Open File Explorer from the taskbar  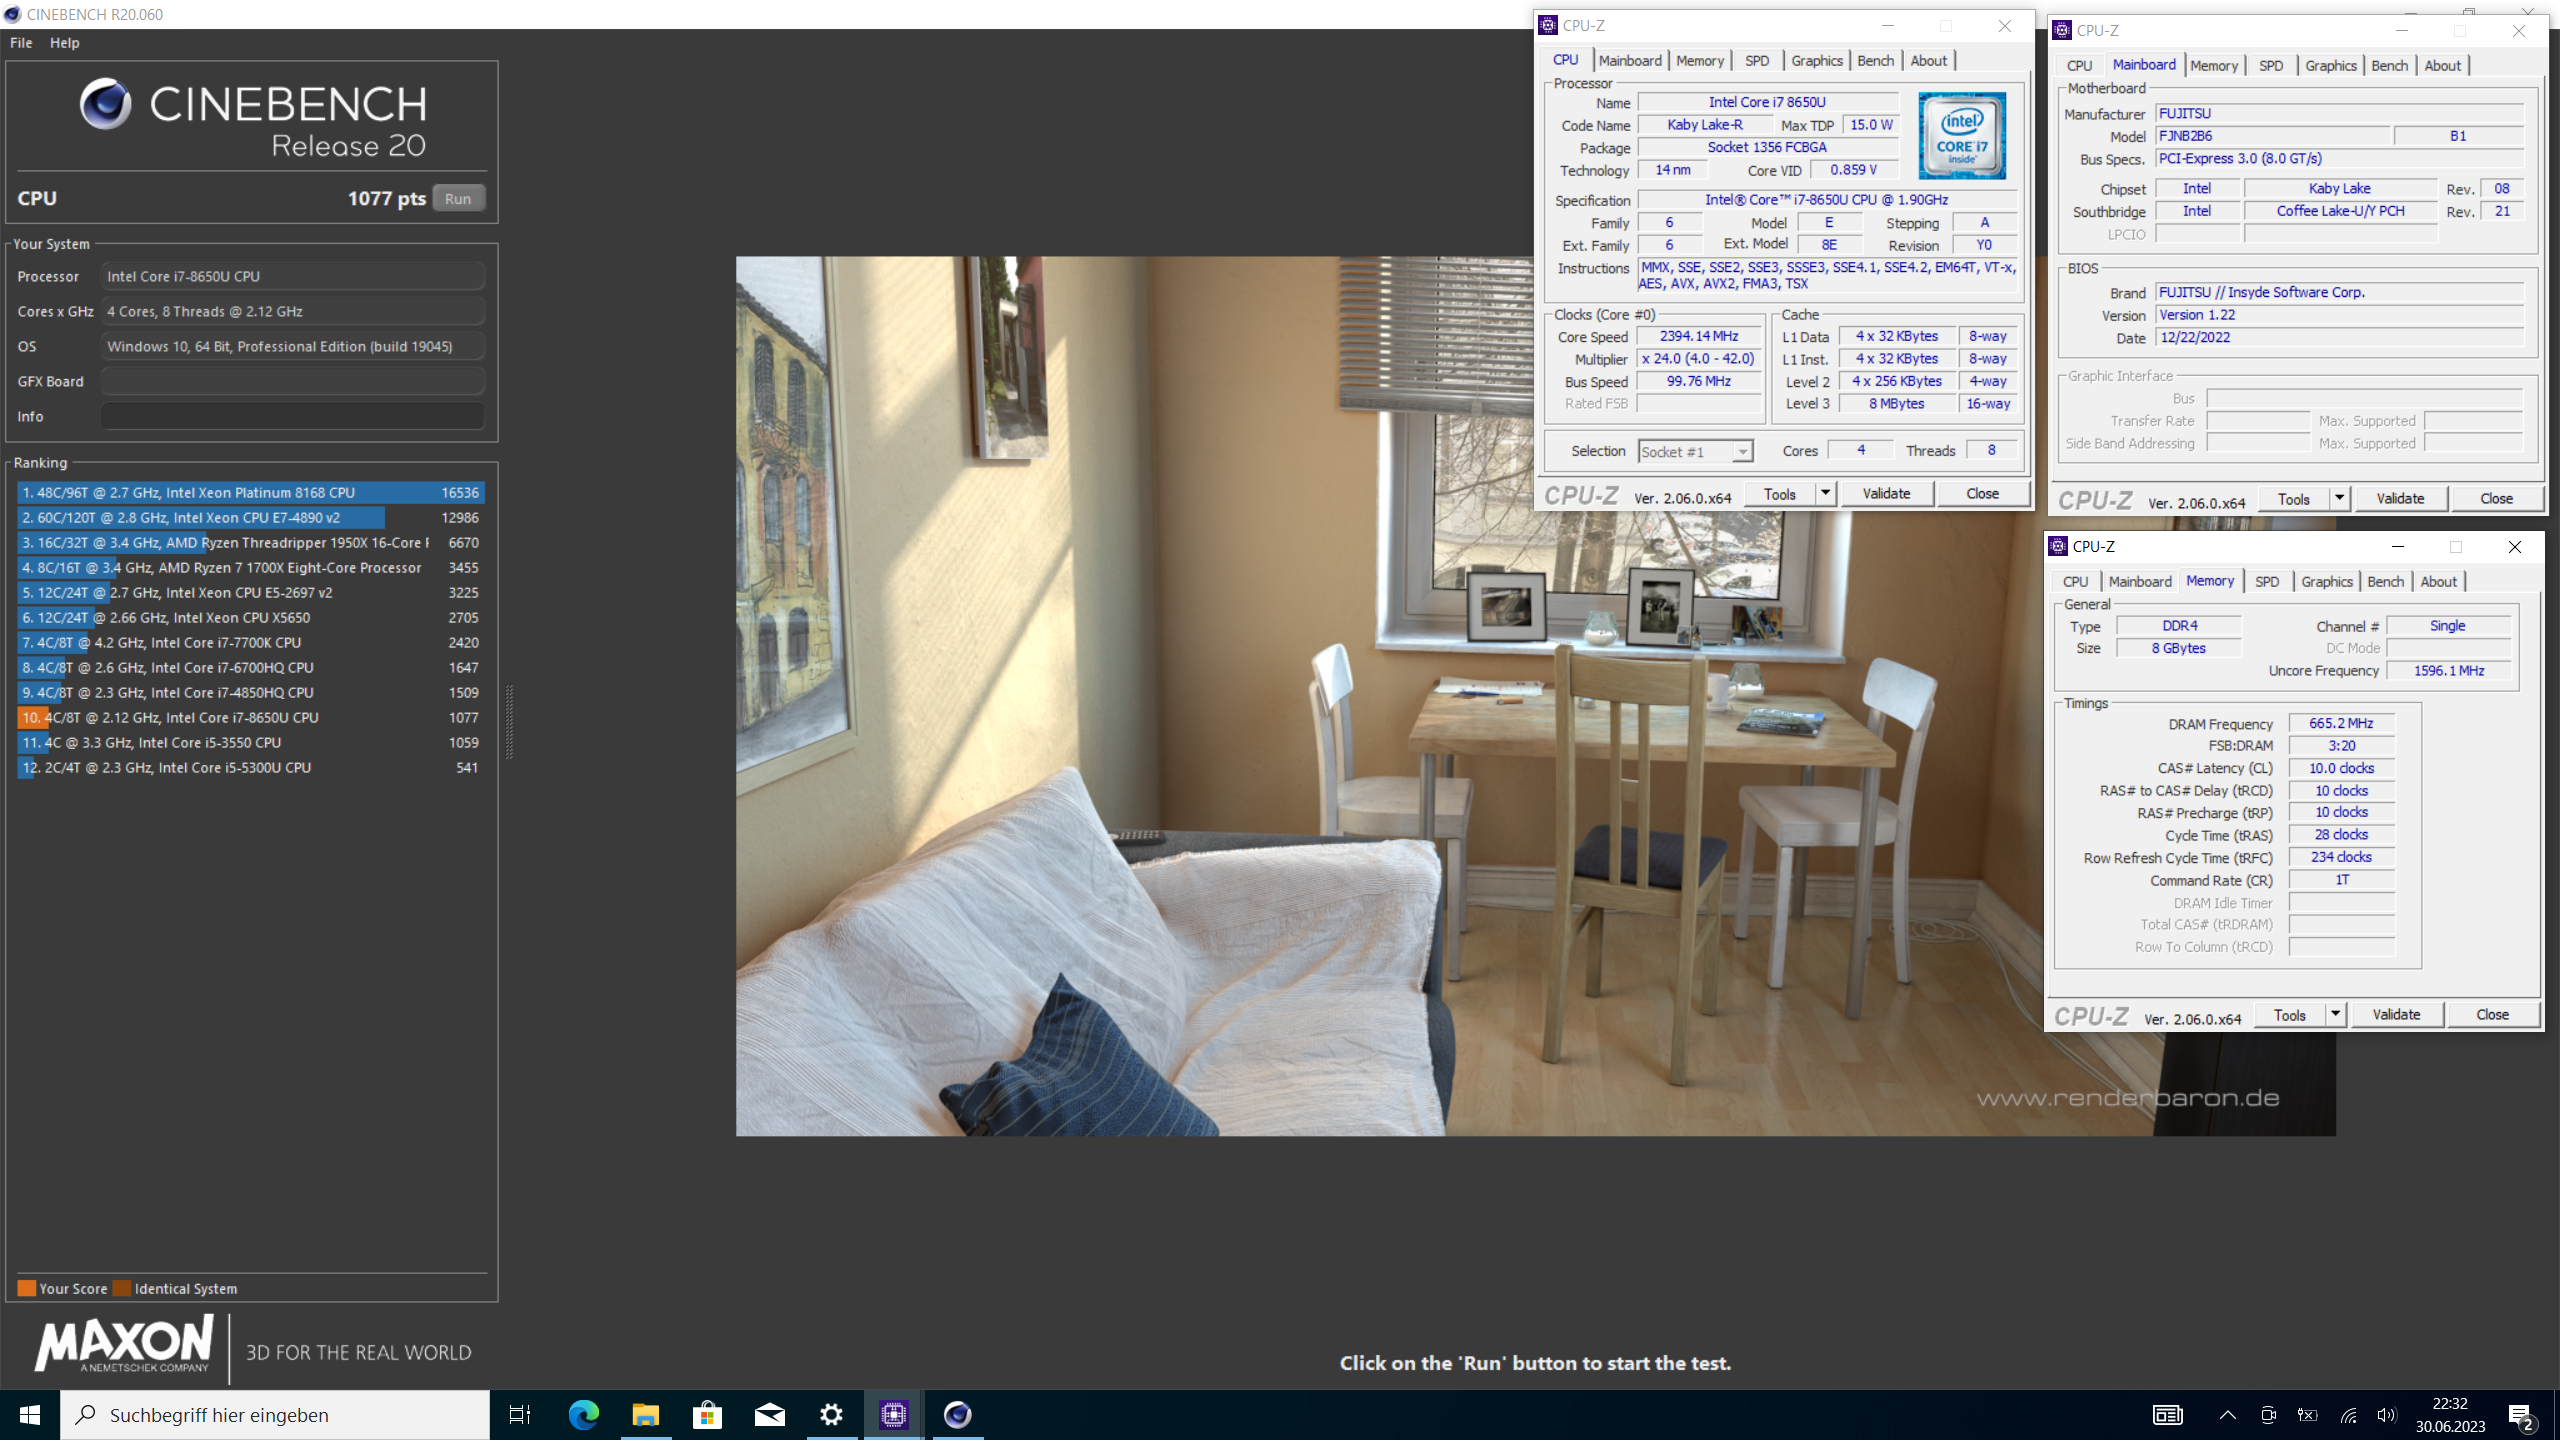[x=645, y=1414]
